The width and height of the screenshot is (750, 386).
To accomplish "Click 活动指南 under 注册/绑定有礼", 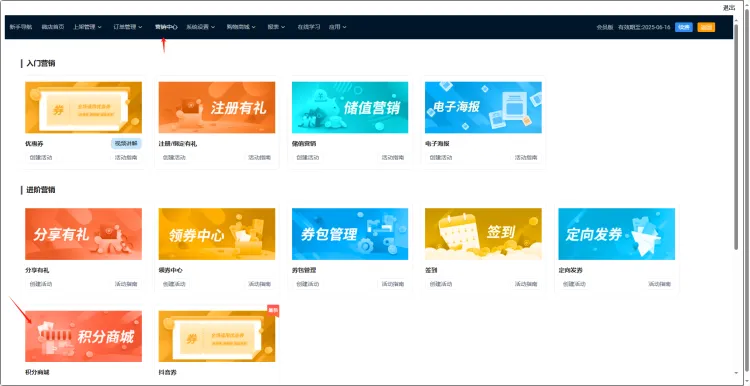I will 260,157.
